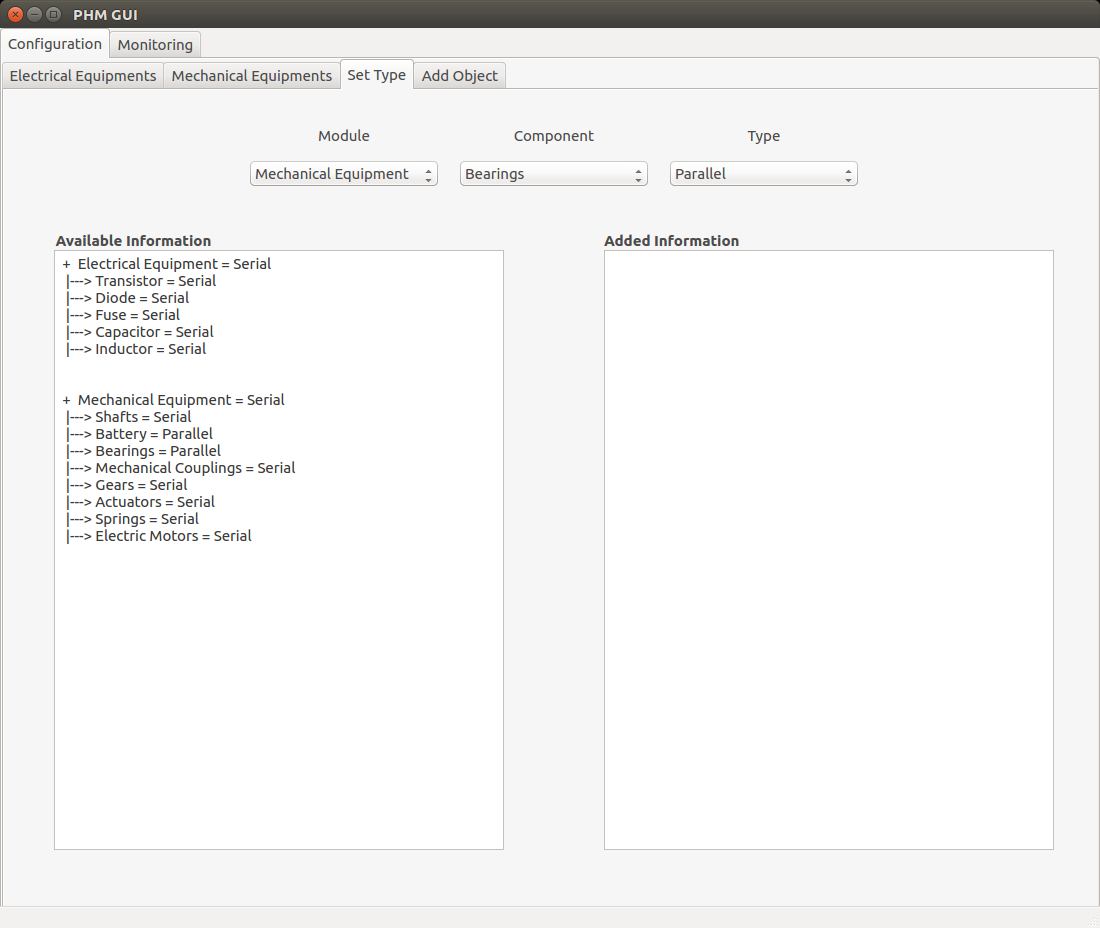This screenshot has width=1100, height=928.
Task: Click inside the Added Information box
Action: 829,550
